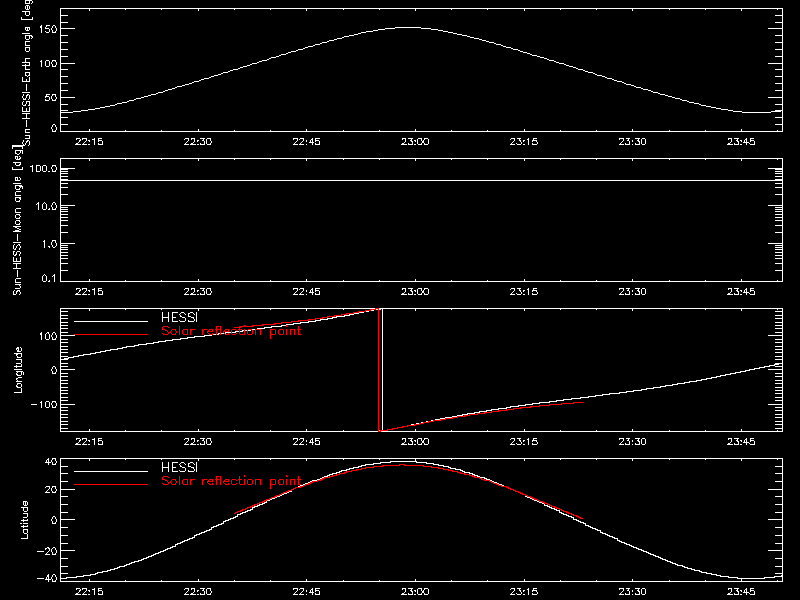Click the 50 tick on Earth angle axis
The width and height of the screenshot is (800, 600).
(51, 97)
